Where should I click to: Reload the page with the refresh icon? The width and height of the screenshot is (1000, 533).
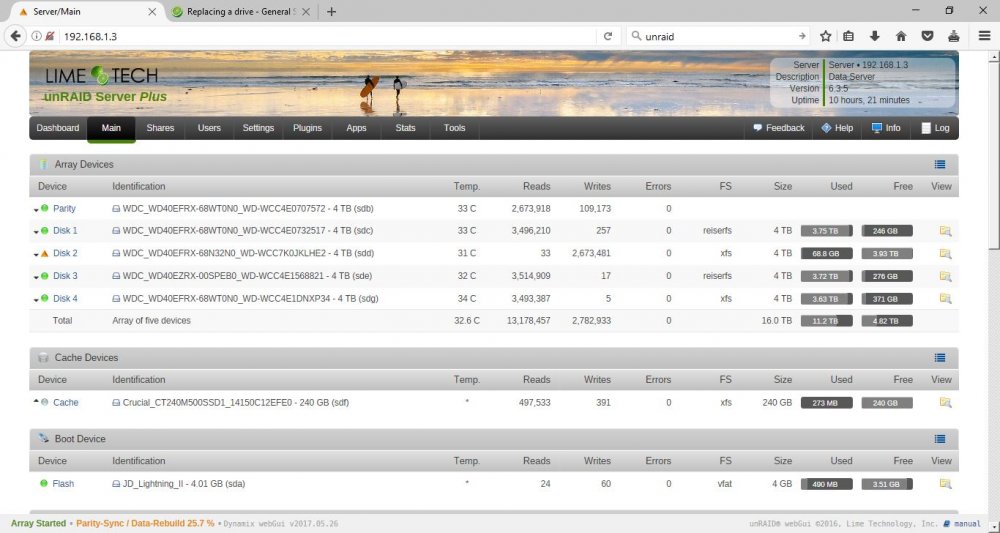[x=608, y=36]
